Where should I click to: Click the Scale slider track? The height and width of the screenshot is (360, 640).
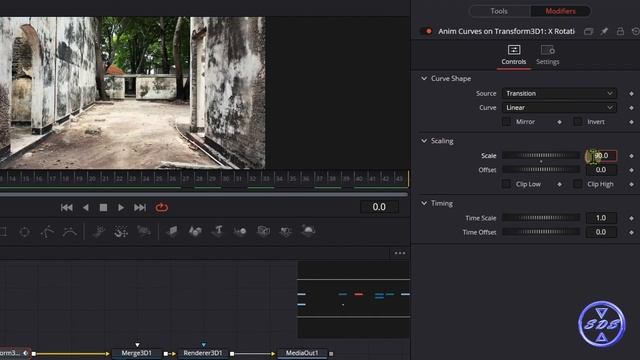pos(541,156)
